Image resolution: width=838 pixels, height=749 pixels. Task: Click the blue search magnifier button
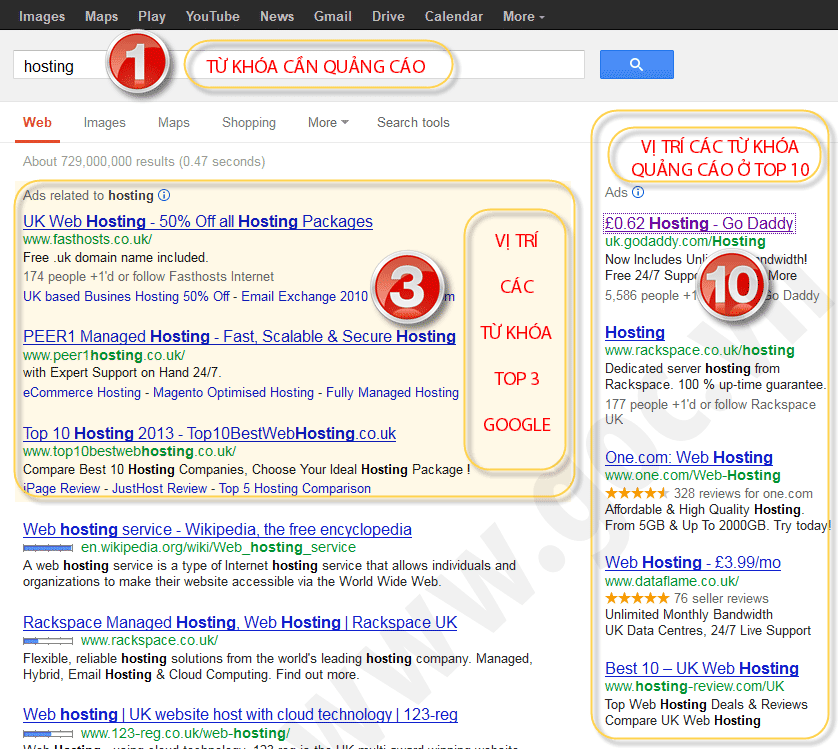(637, 65)
